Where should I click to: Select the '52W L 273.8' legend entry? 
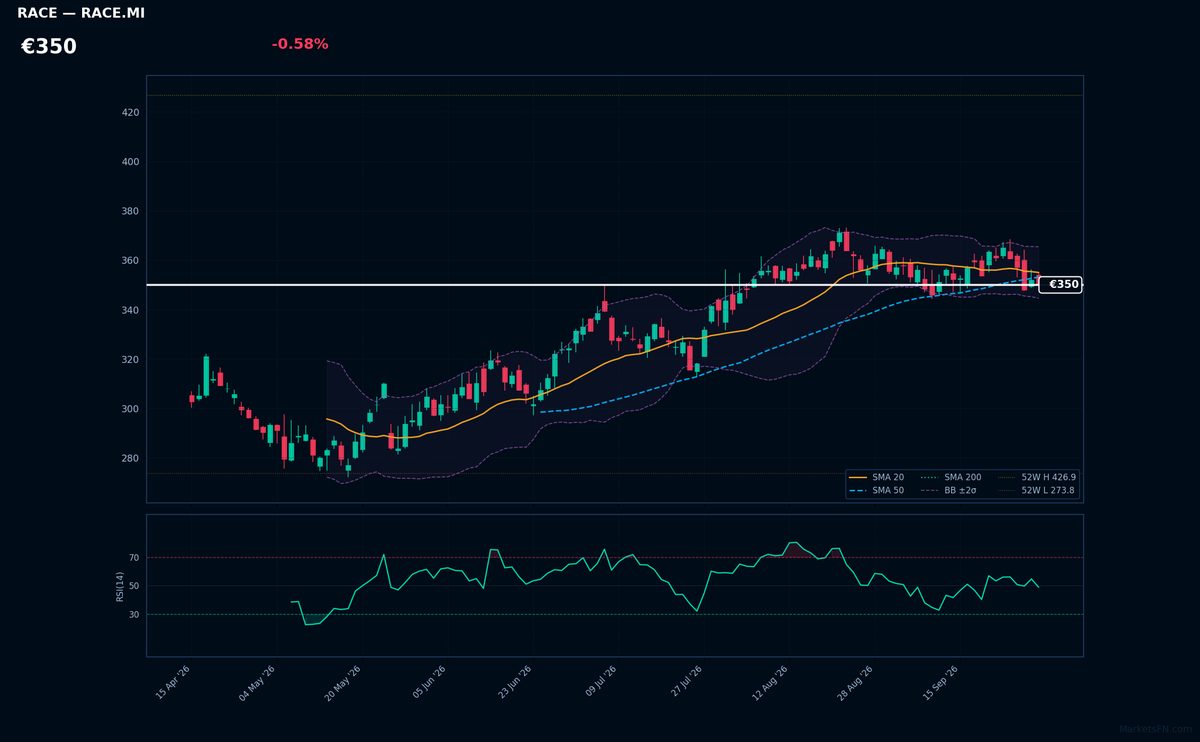tap(1036, 491)
